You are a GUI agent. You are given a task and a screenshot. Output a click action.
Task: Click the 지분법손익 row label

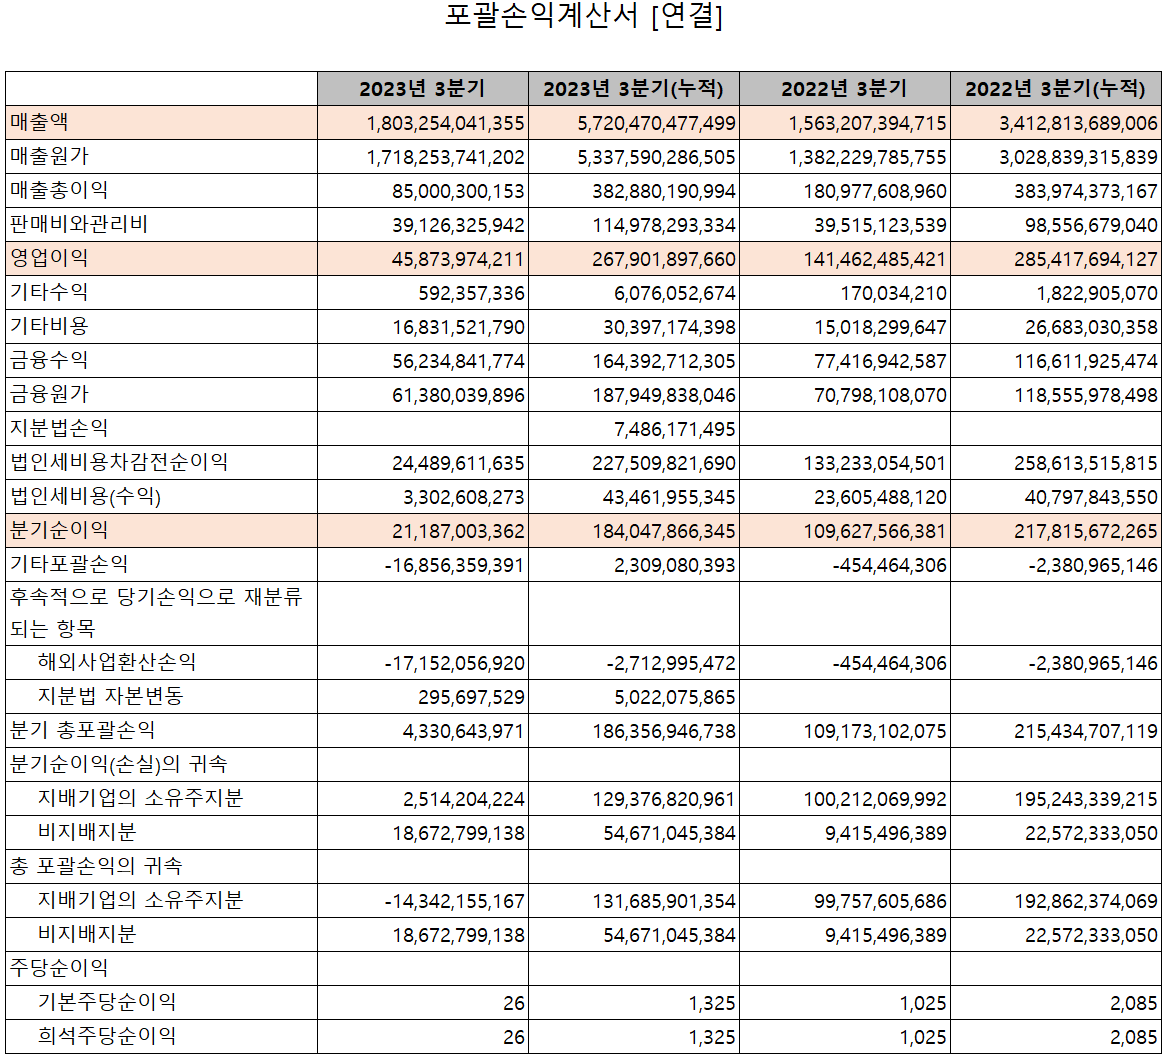pyautogui.click(x=59, y=428)
